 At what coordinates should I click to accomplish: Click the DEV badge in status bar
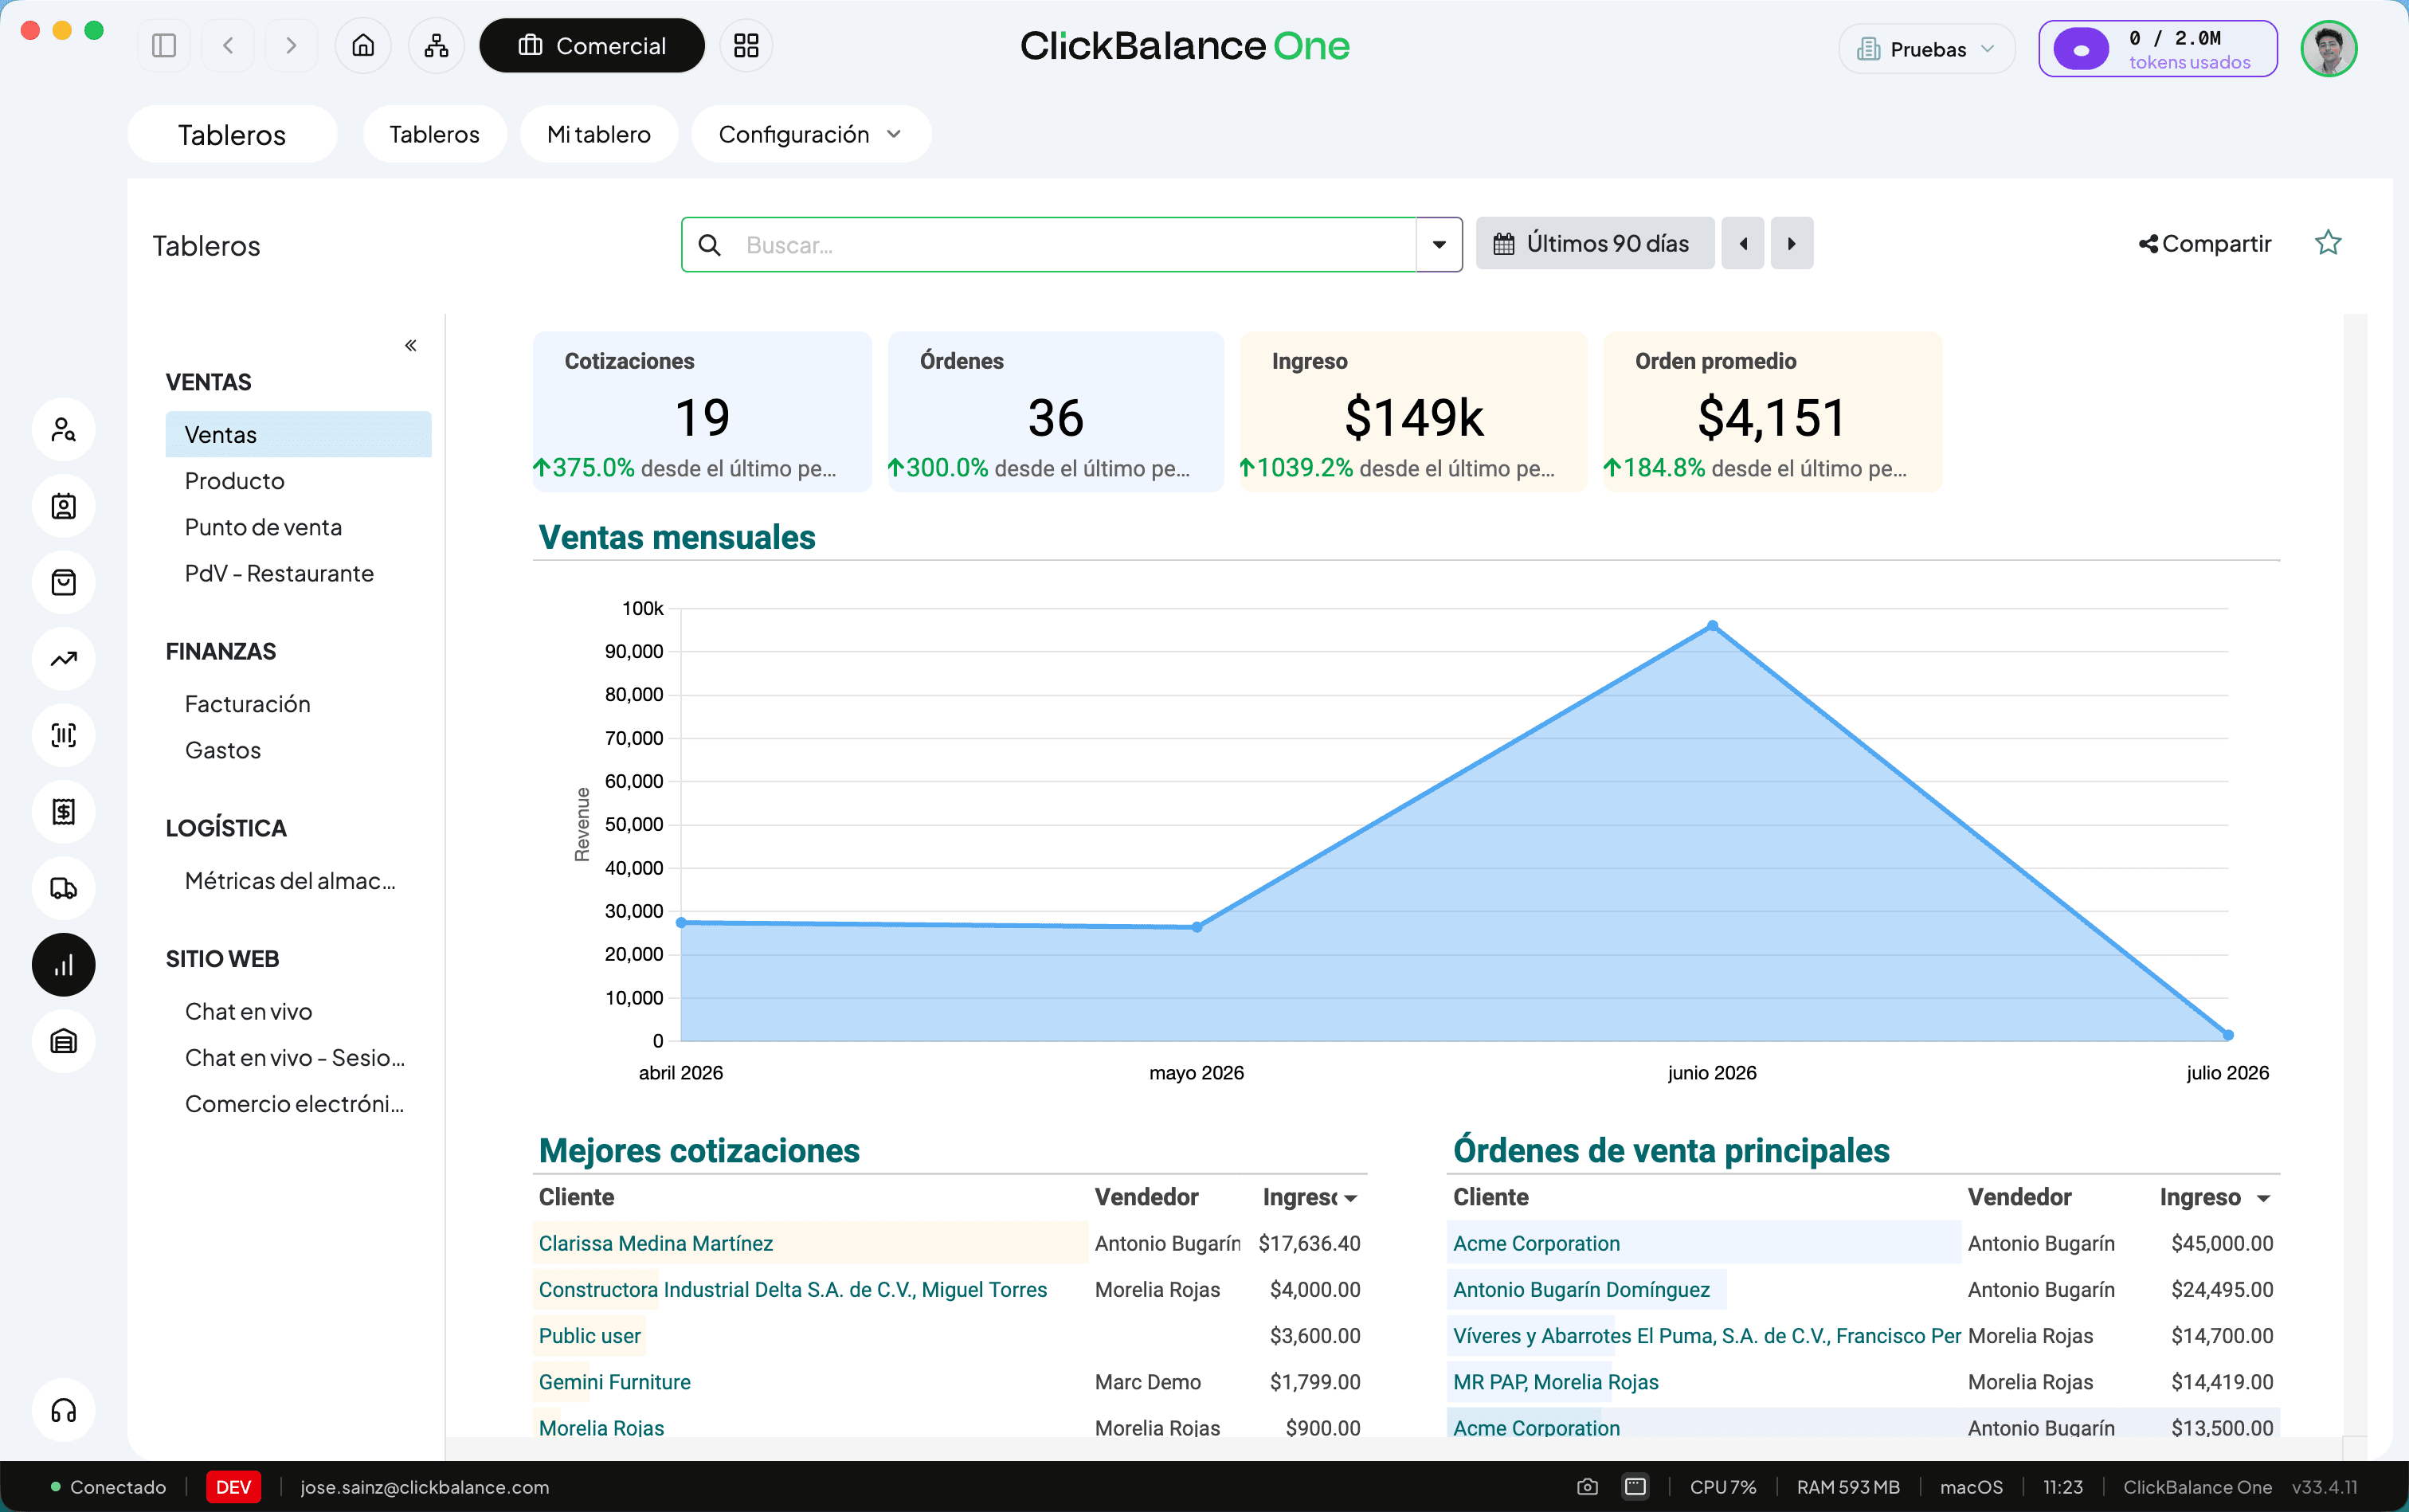(x=233, y=1487)
